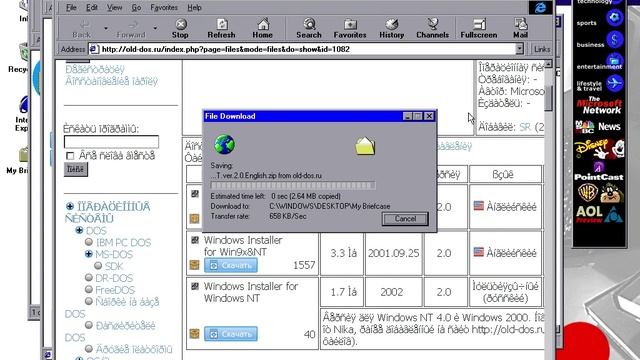Image resolution: width=640 pixels, height=360 pixels.
Task: Click the US flag in Win9x&NT row
Action: pos(478,251)
